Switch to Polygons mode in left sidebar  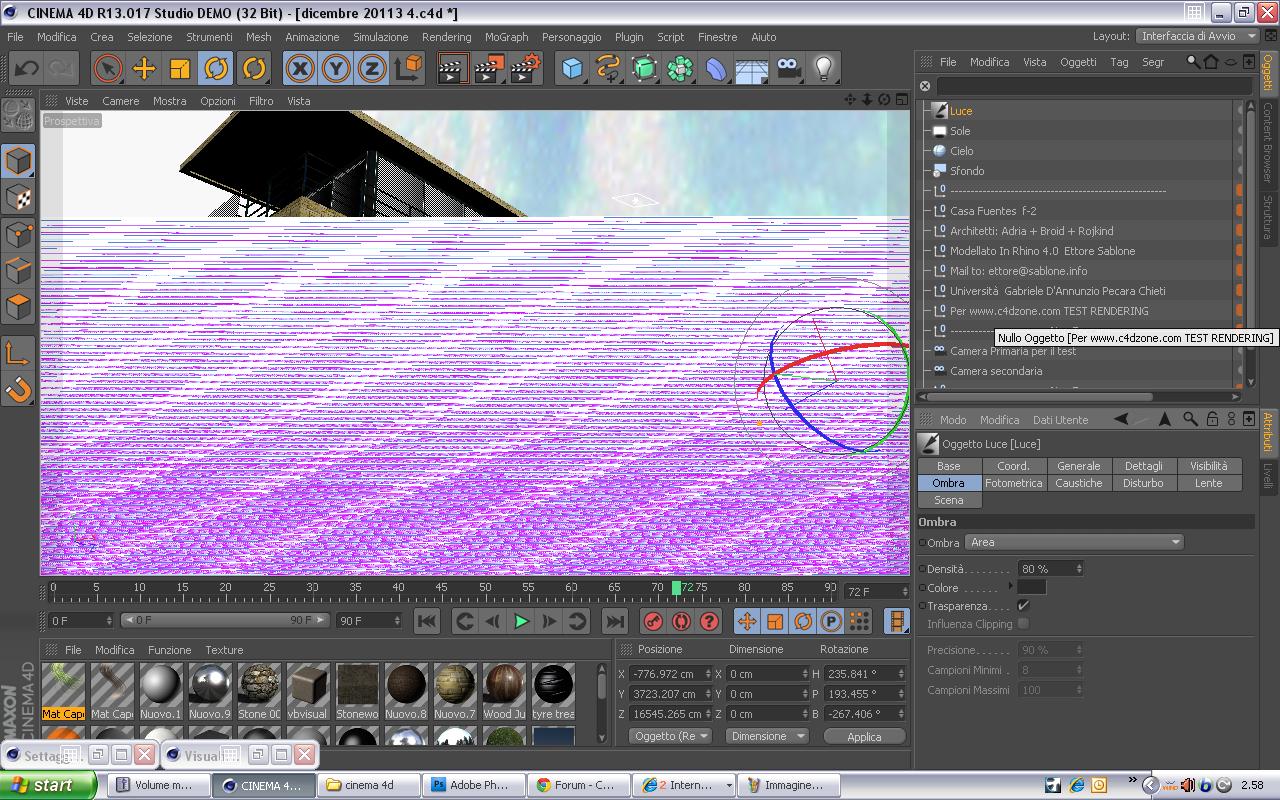[19, 307]
